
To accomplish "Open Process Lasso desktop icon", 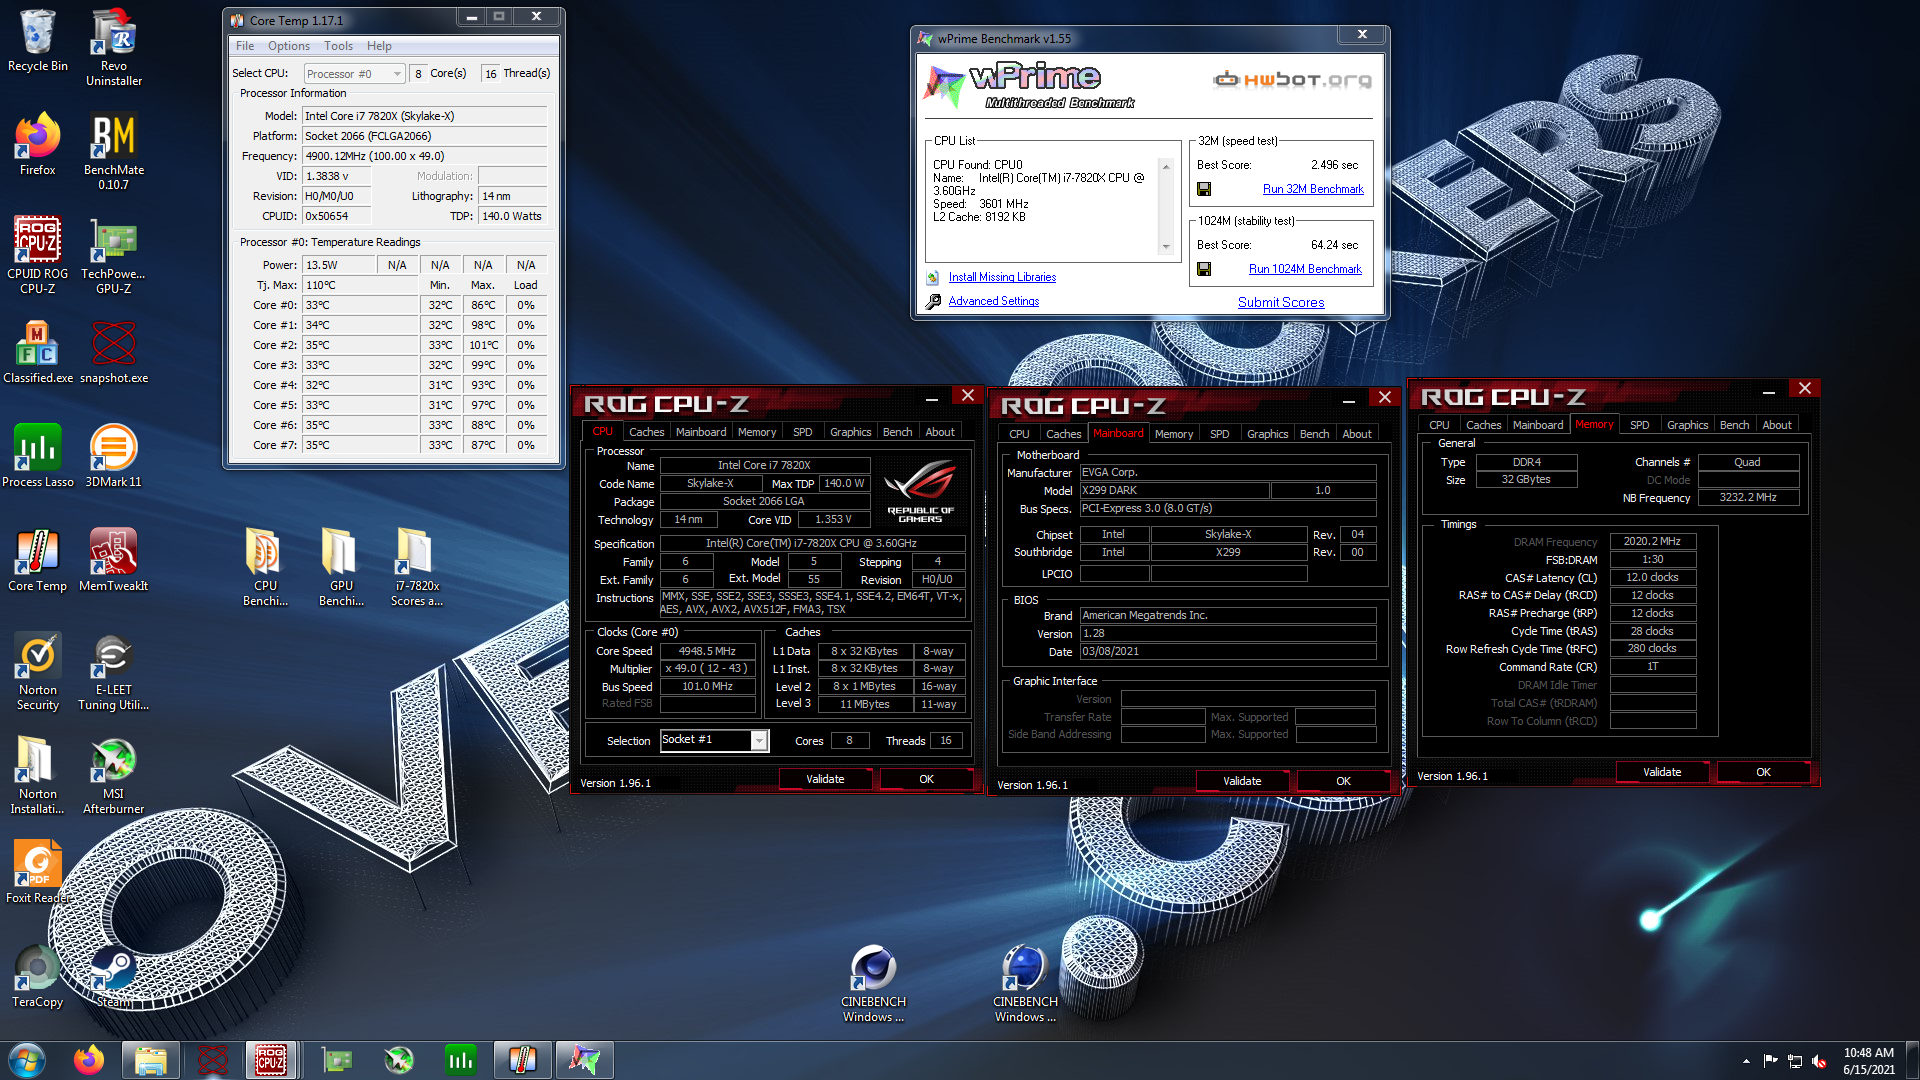I will coord(38,456).
